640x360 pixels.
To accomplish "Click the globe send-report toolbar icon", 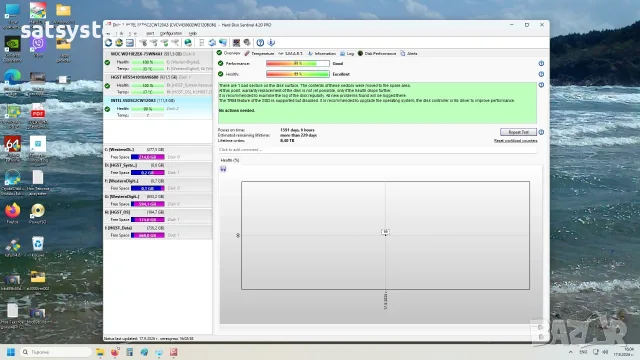I will 188,42.
